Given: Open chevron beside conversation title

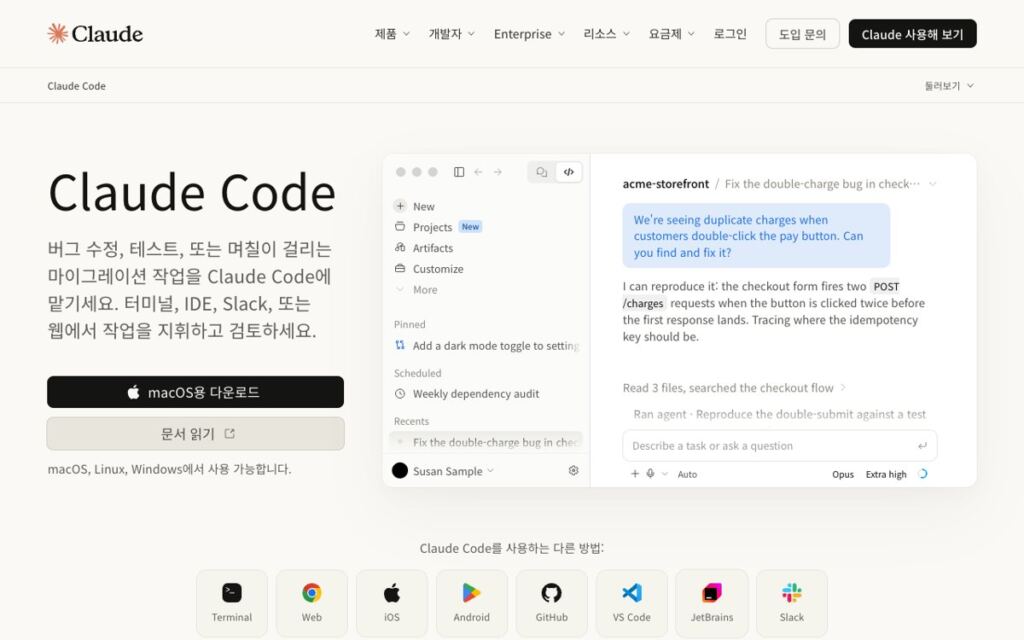Looking at the screenshot, I should pyautogui.click(x=933, y=184).
